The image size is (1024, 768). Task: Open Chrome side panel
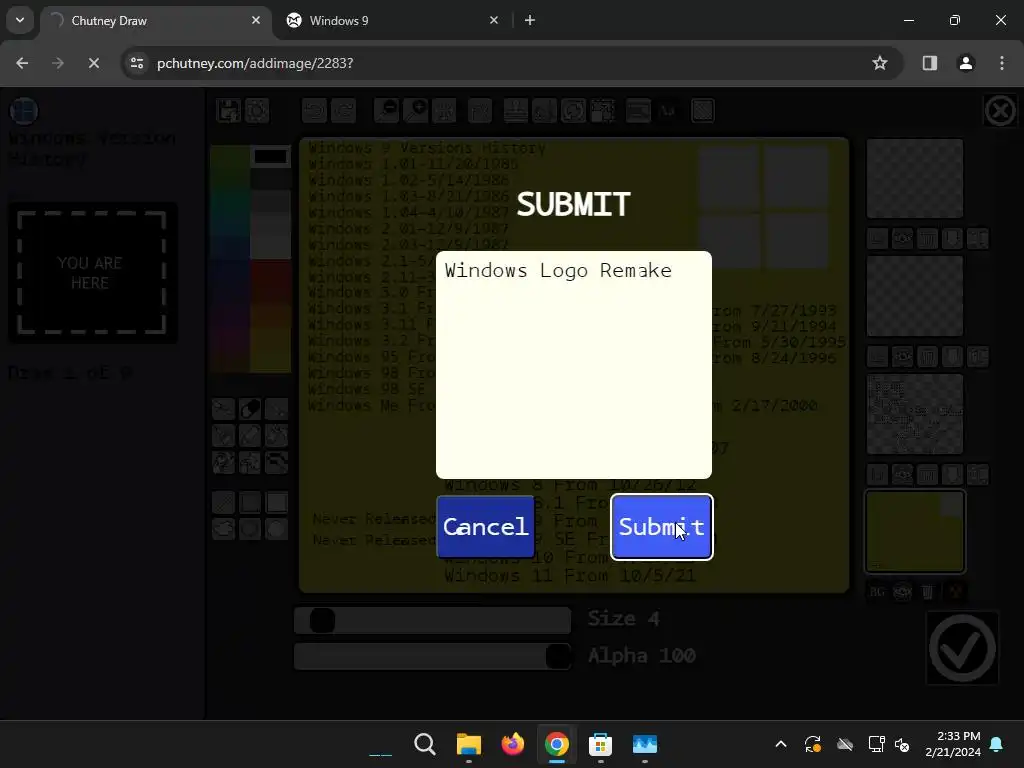[929, 63]
